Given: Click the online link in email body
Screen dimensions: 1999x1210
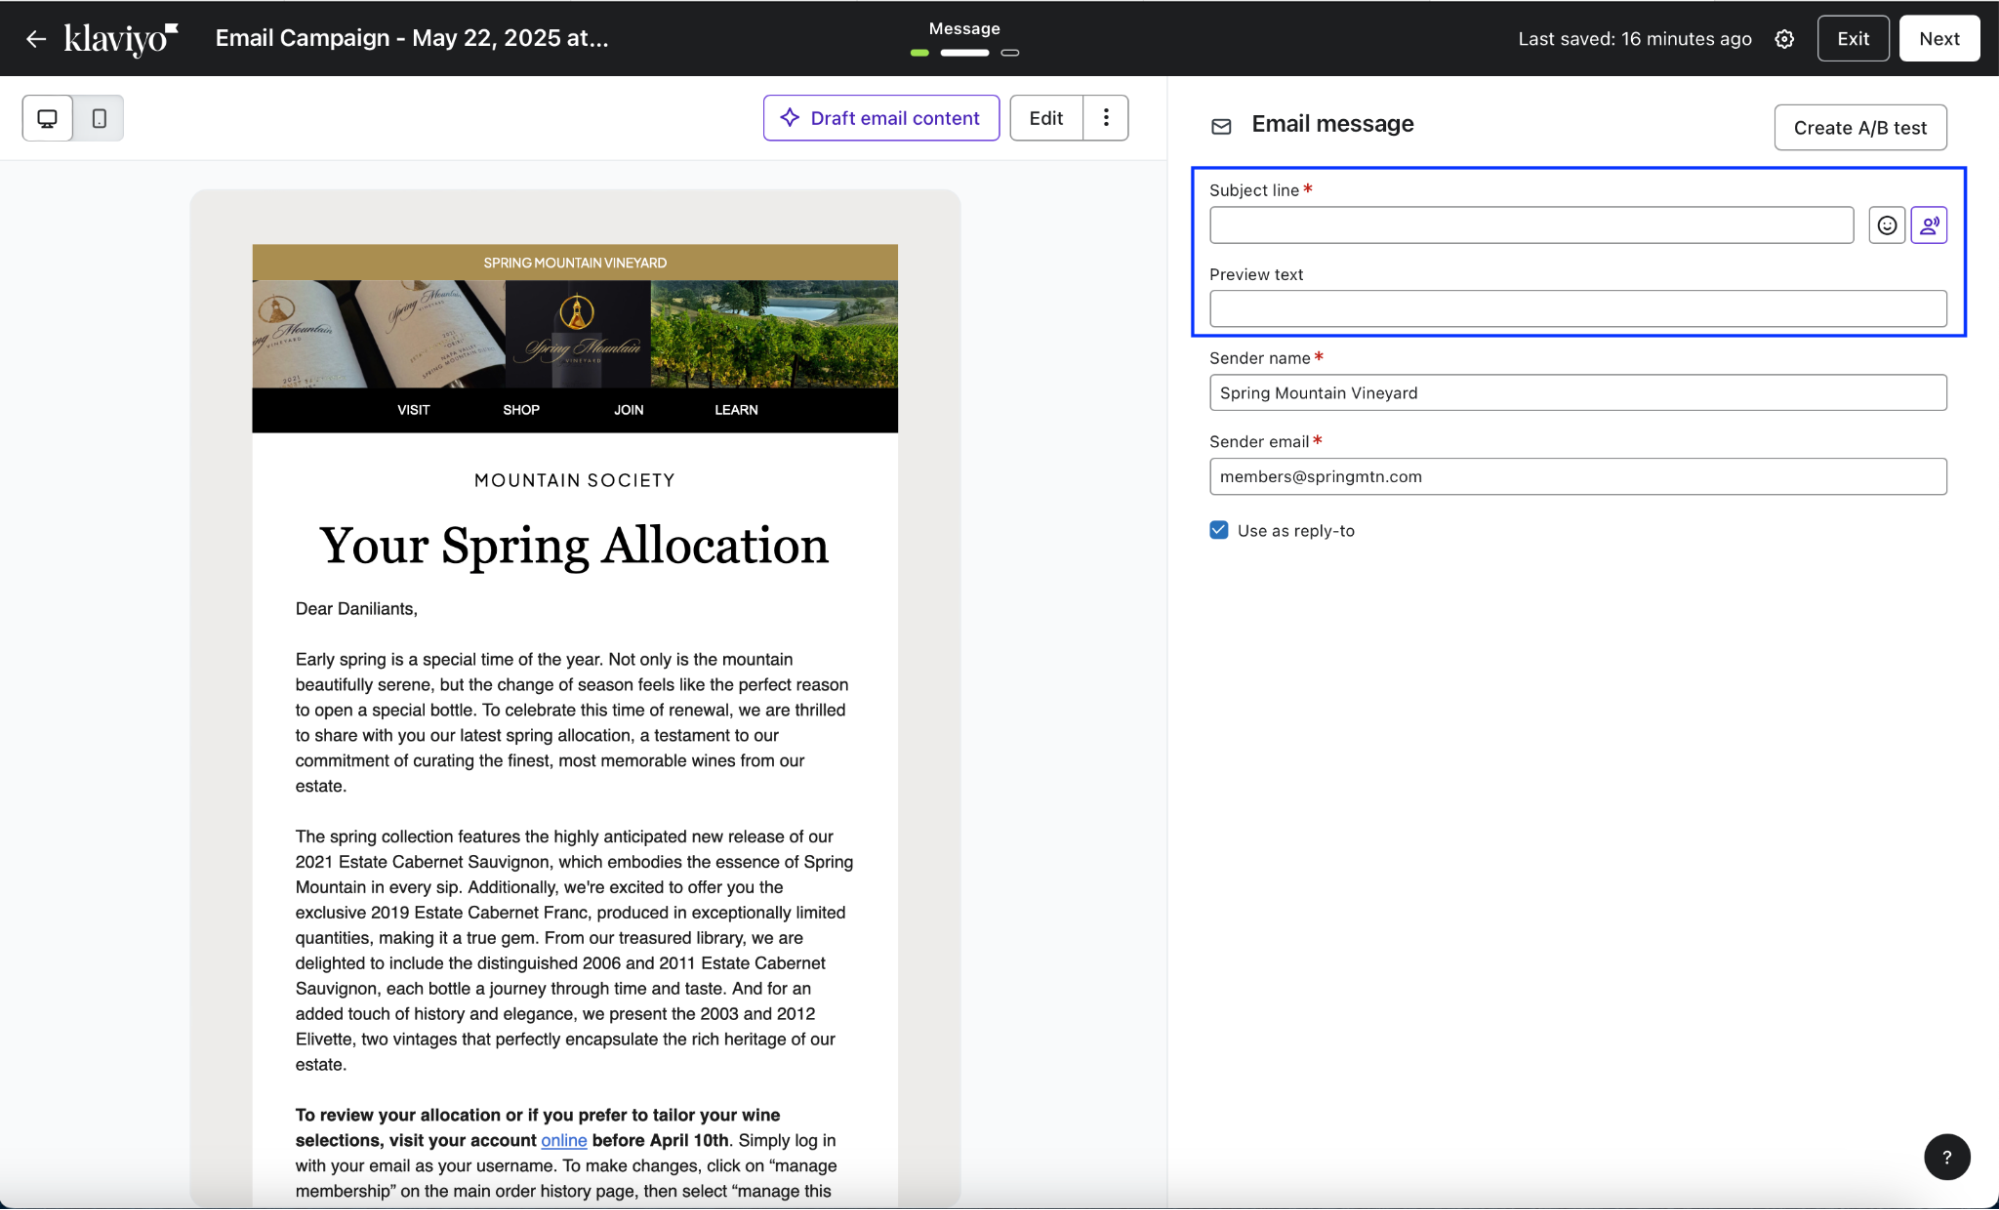Looking at the screenshot, I should click(x=564, y=1140).
